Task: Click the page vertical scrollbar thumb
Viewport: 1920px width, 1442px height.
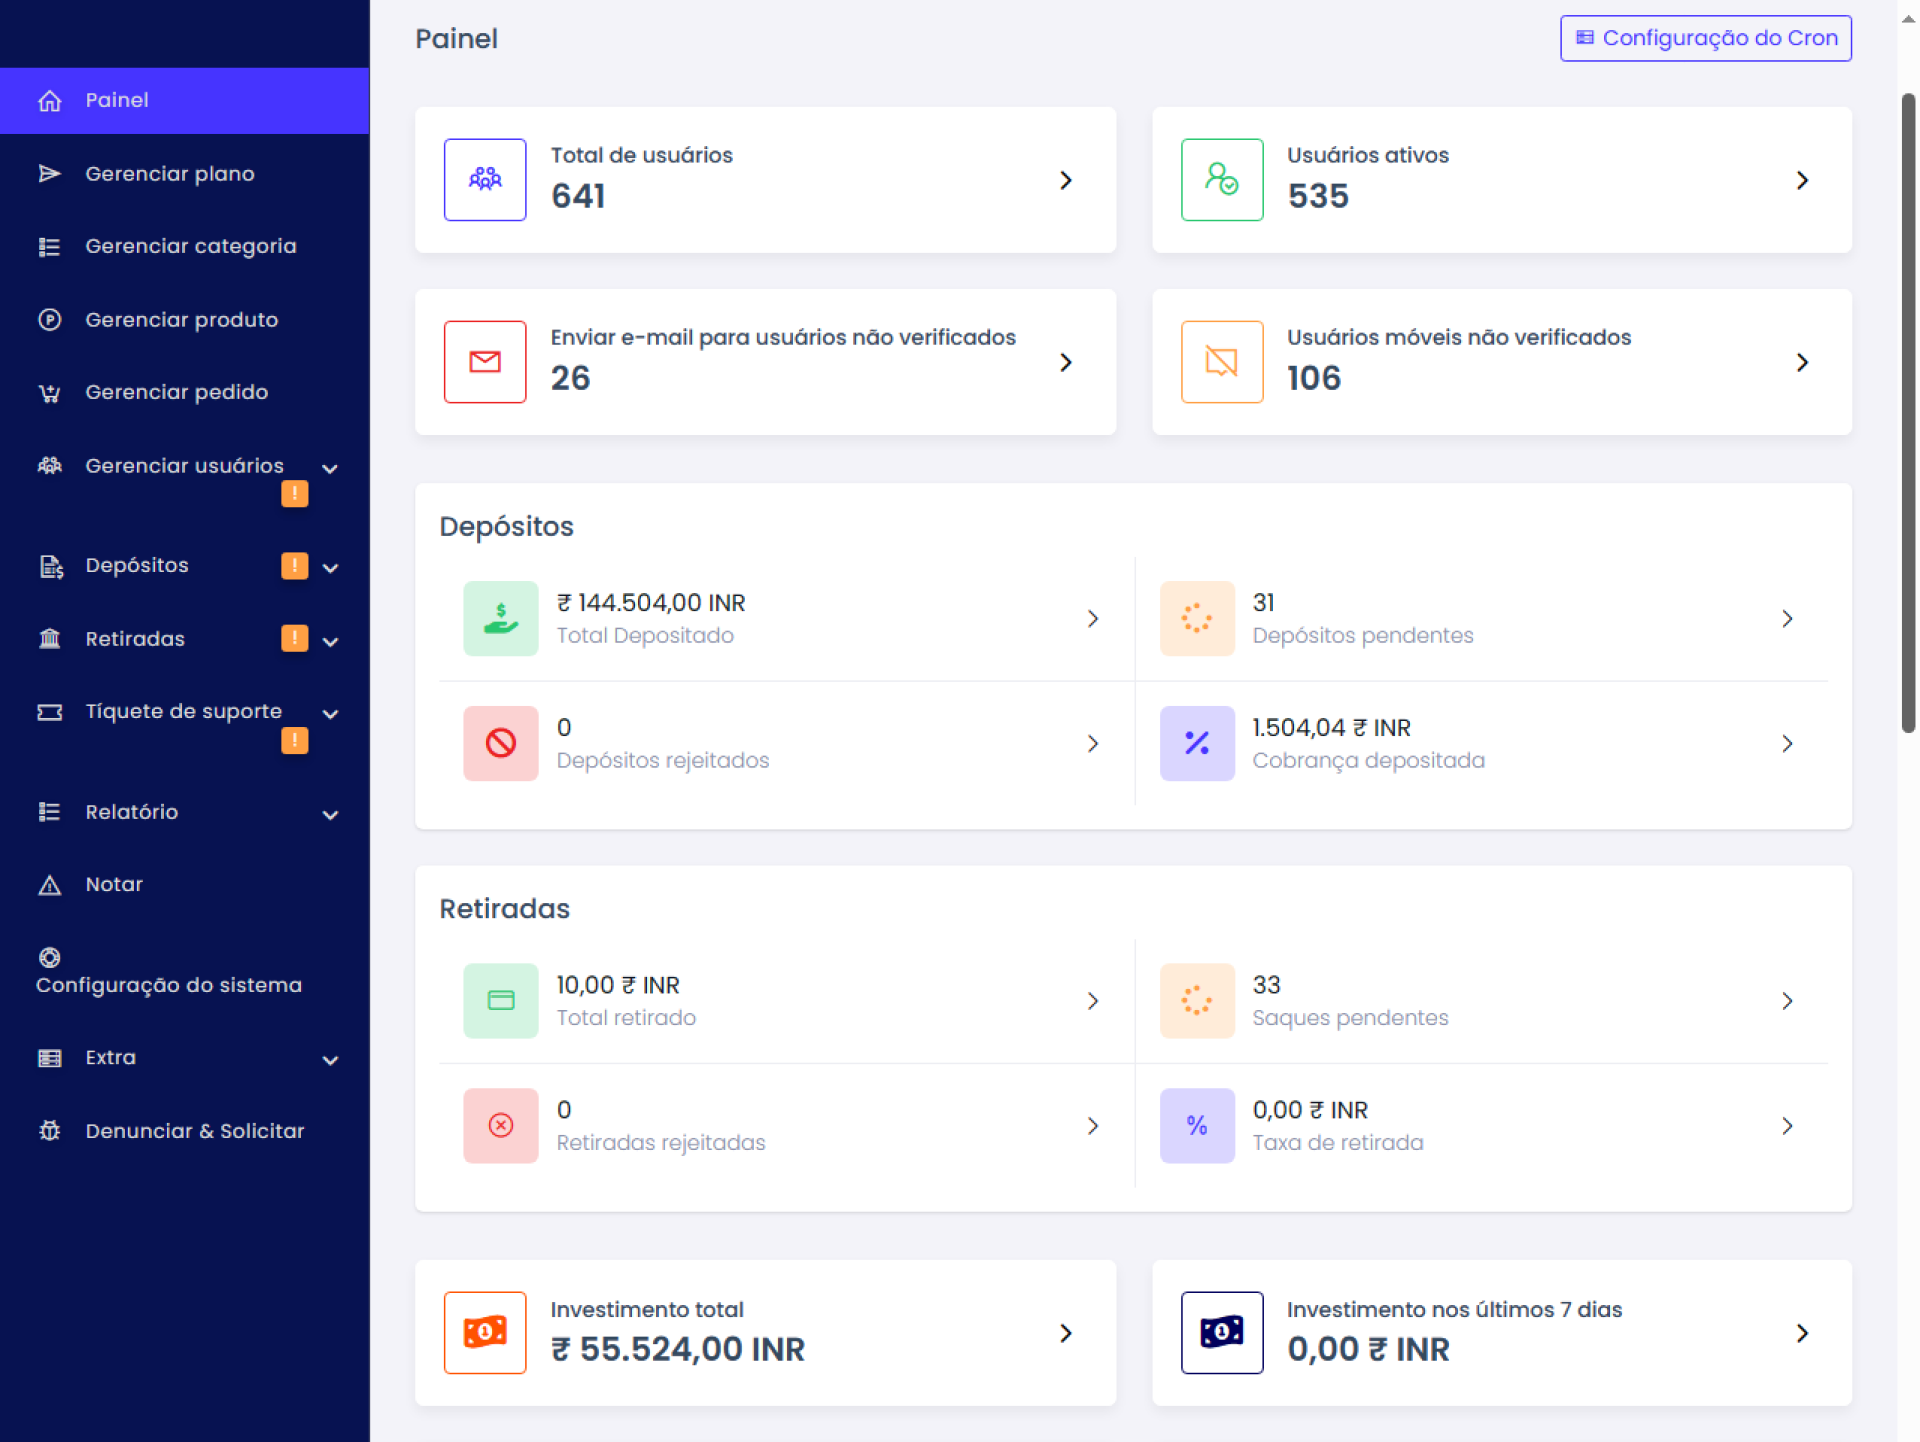Action: click(x=1908, y=412)
